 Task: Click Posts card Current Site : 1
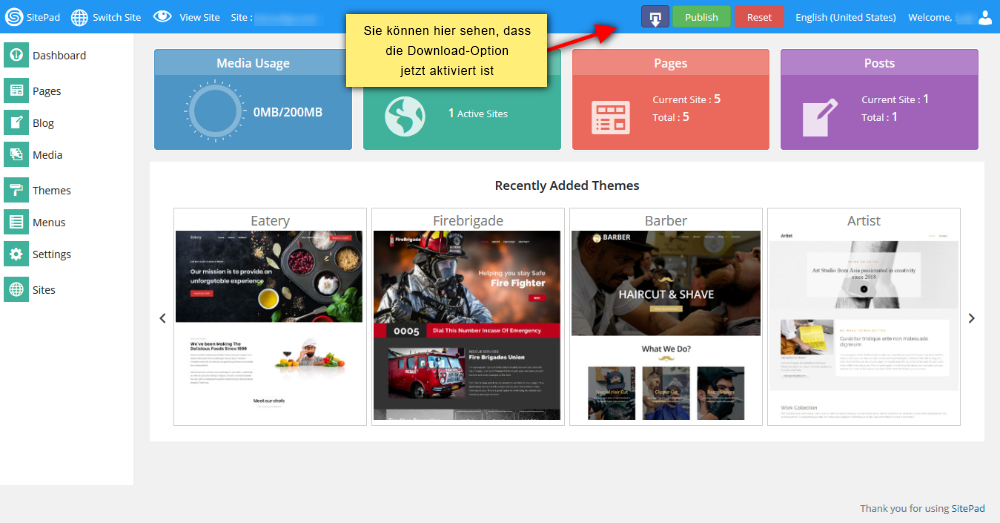(x=895, y=99)
